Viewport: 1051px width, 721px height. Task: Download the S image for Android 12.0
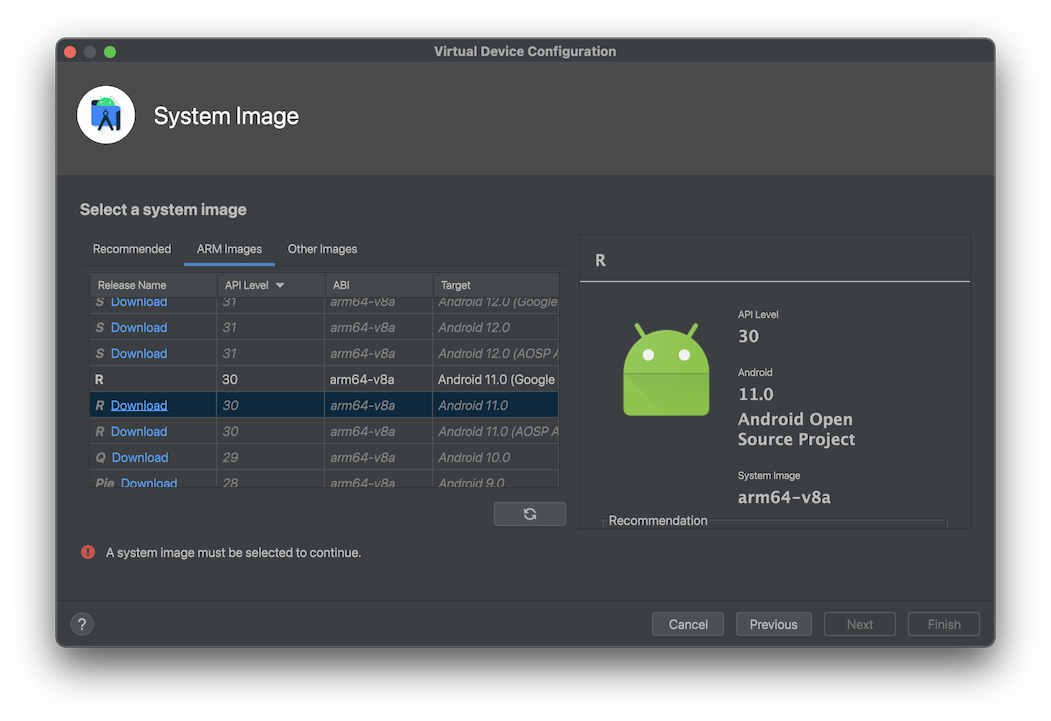coord(139,328)
